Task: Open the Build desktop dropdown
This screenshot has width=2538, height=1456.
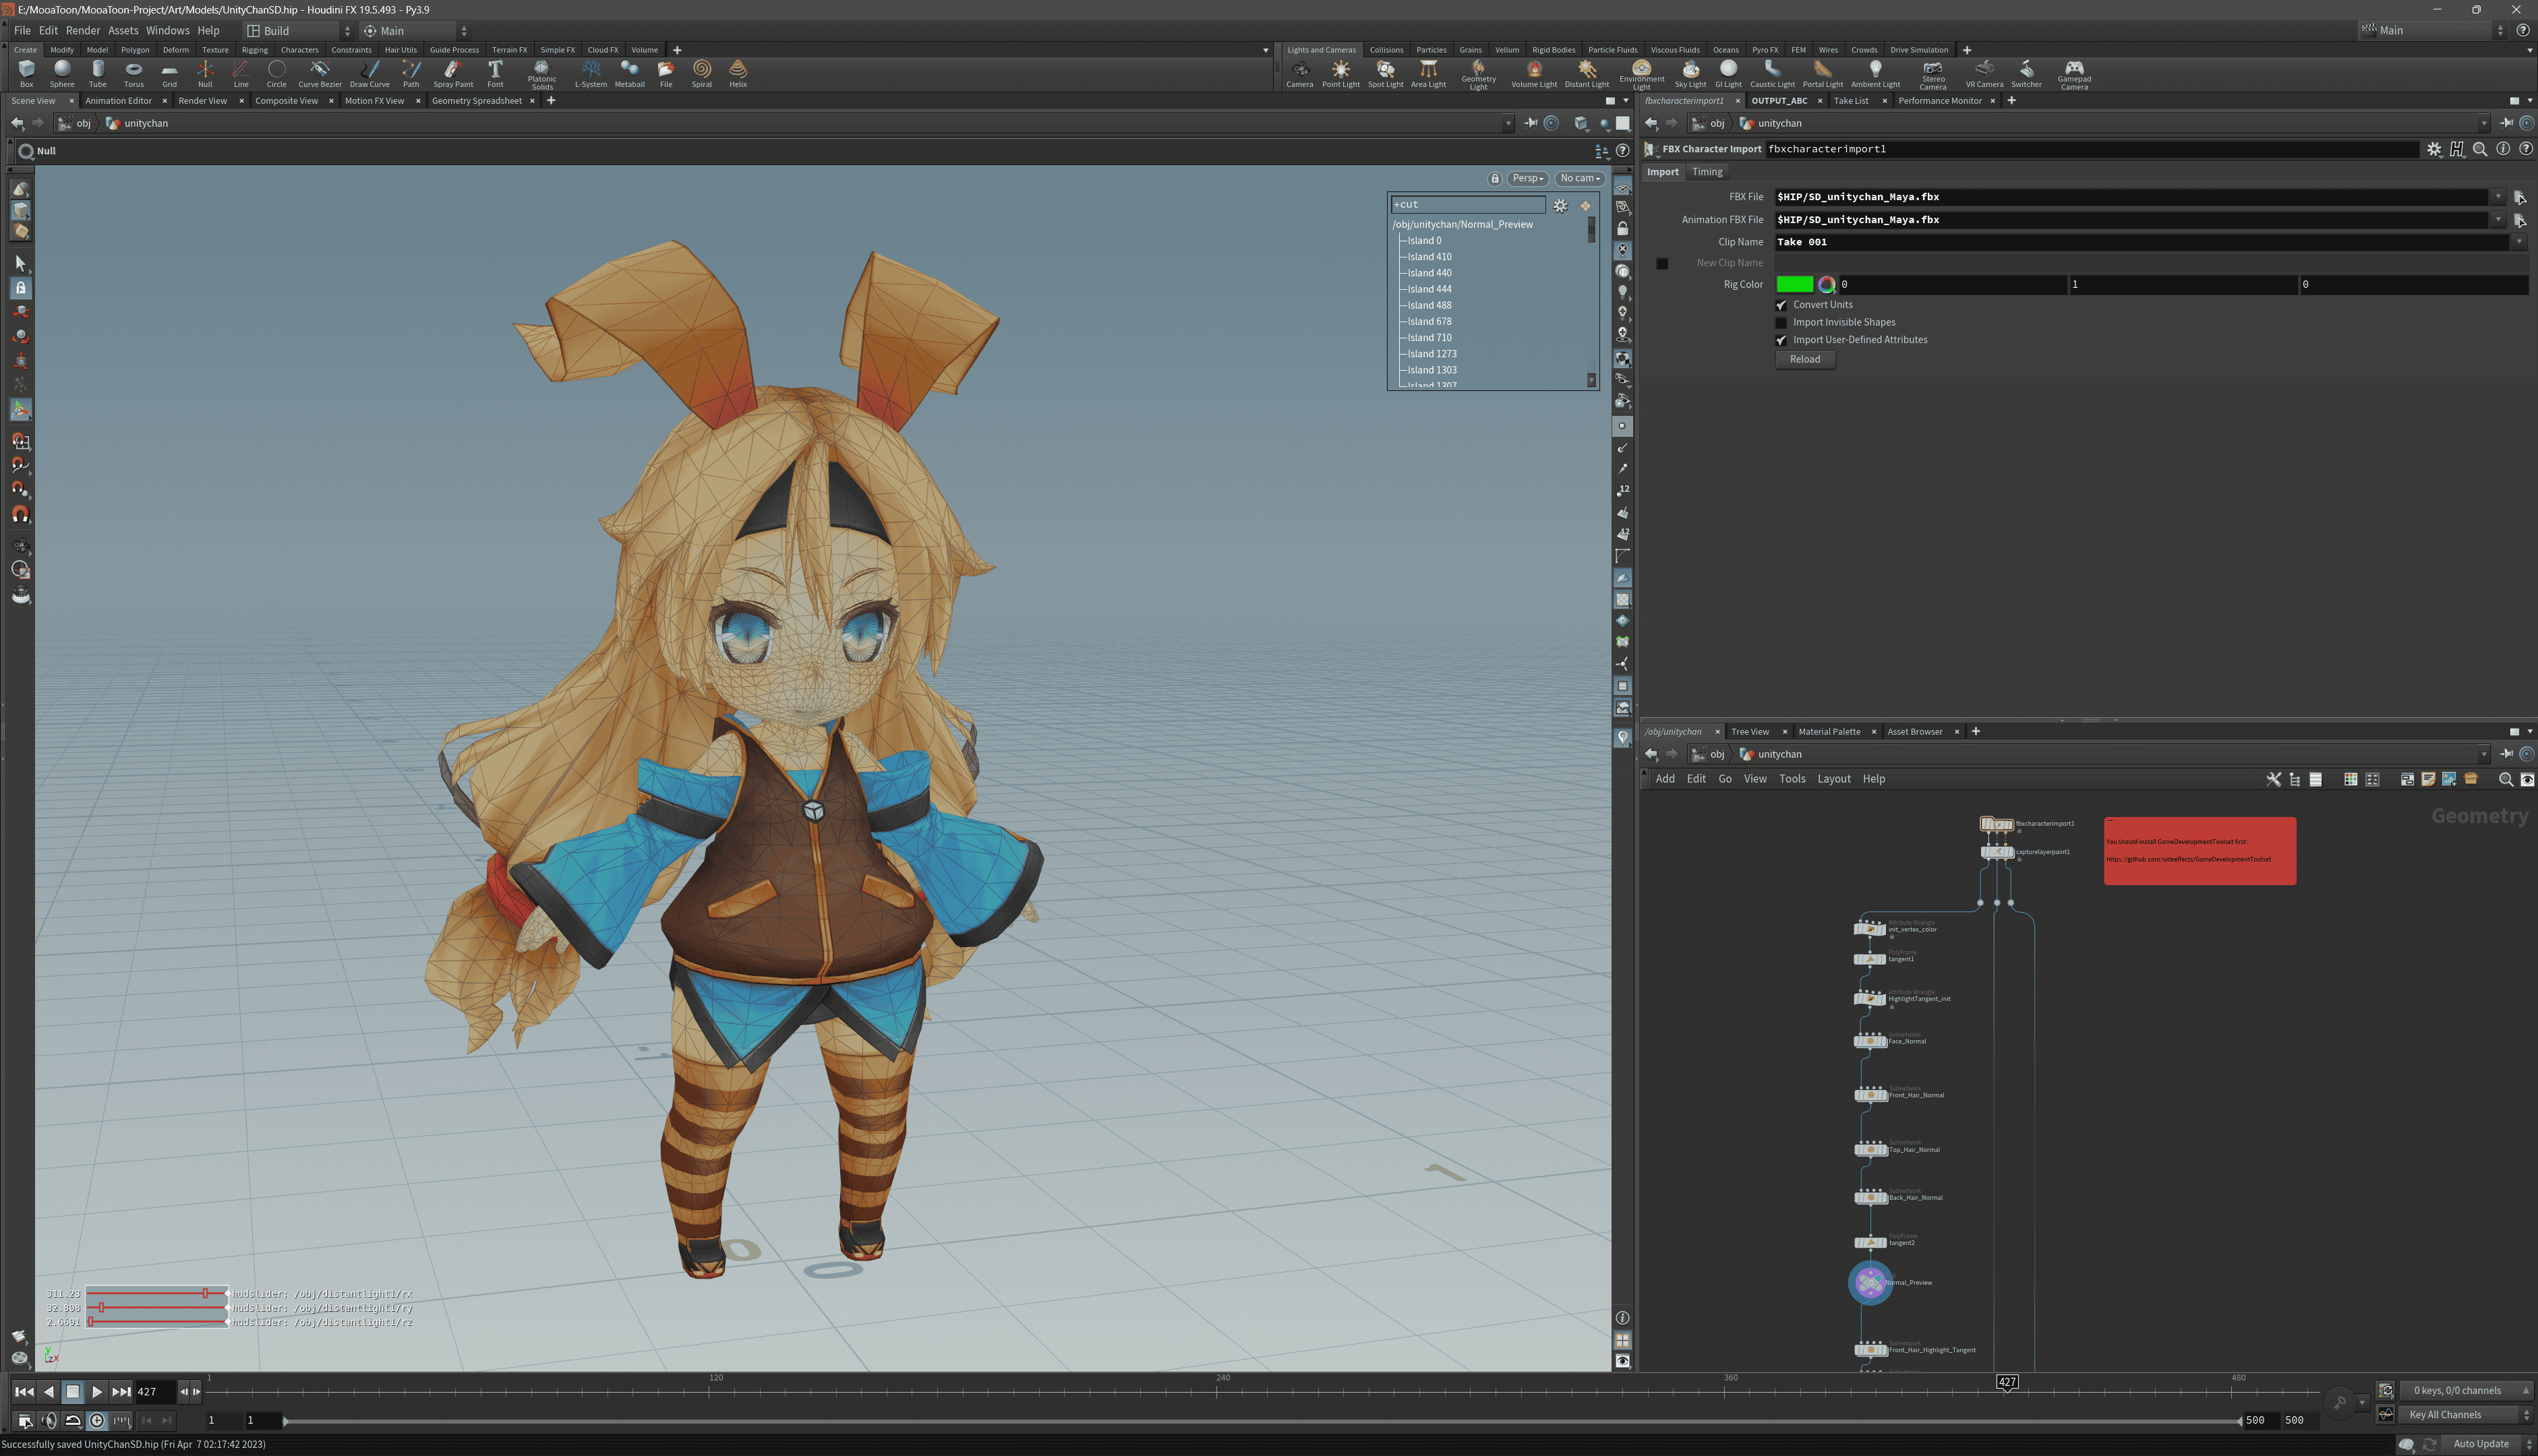Action: (x=298, y=31)
